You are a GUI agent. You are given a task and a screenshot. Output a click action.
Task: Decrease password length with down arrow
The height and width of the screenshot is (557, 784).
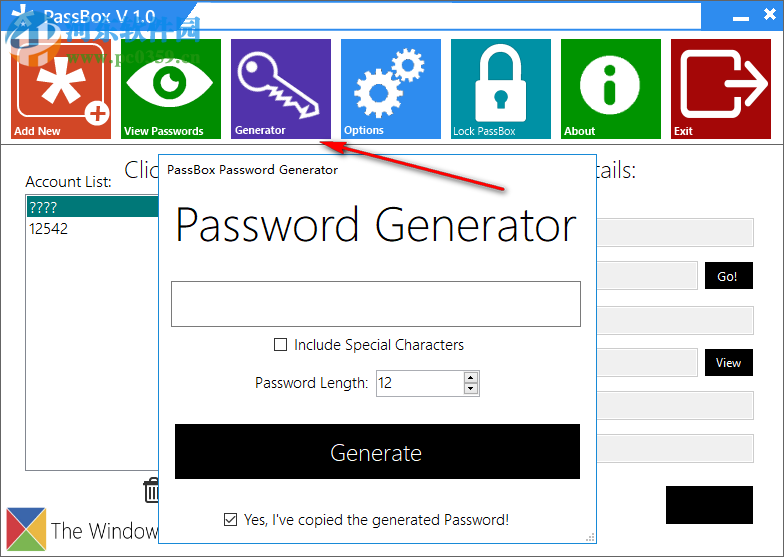point(471,388)
